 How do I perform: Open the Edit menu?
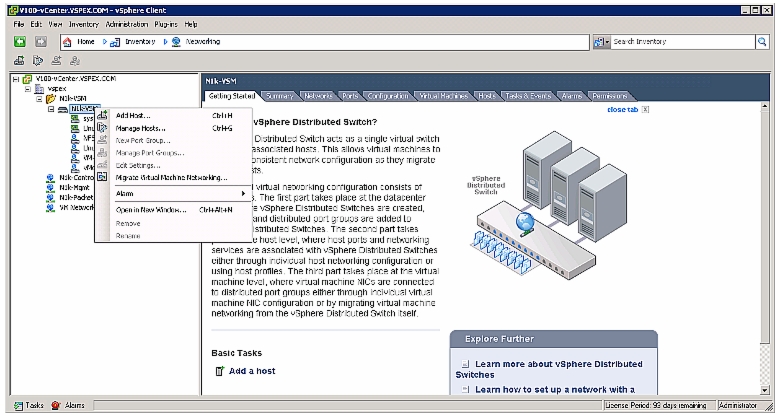(36, 24)
